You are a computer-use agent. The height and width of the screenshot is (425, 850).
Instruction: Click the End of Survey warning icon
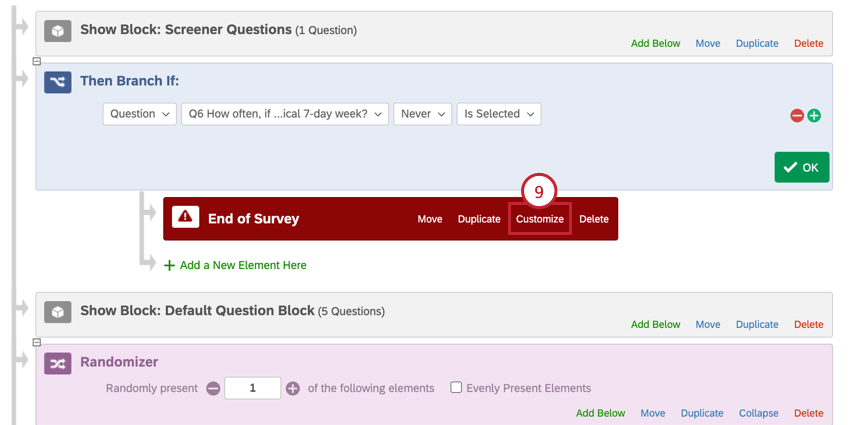coord(185,218)
